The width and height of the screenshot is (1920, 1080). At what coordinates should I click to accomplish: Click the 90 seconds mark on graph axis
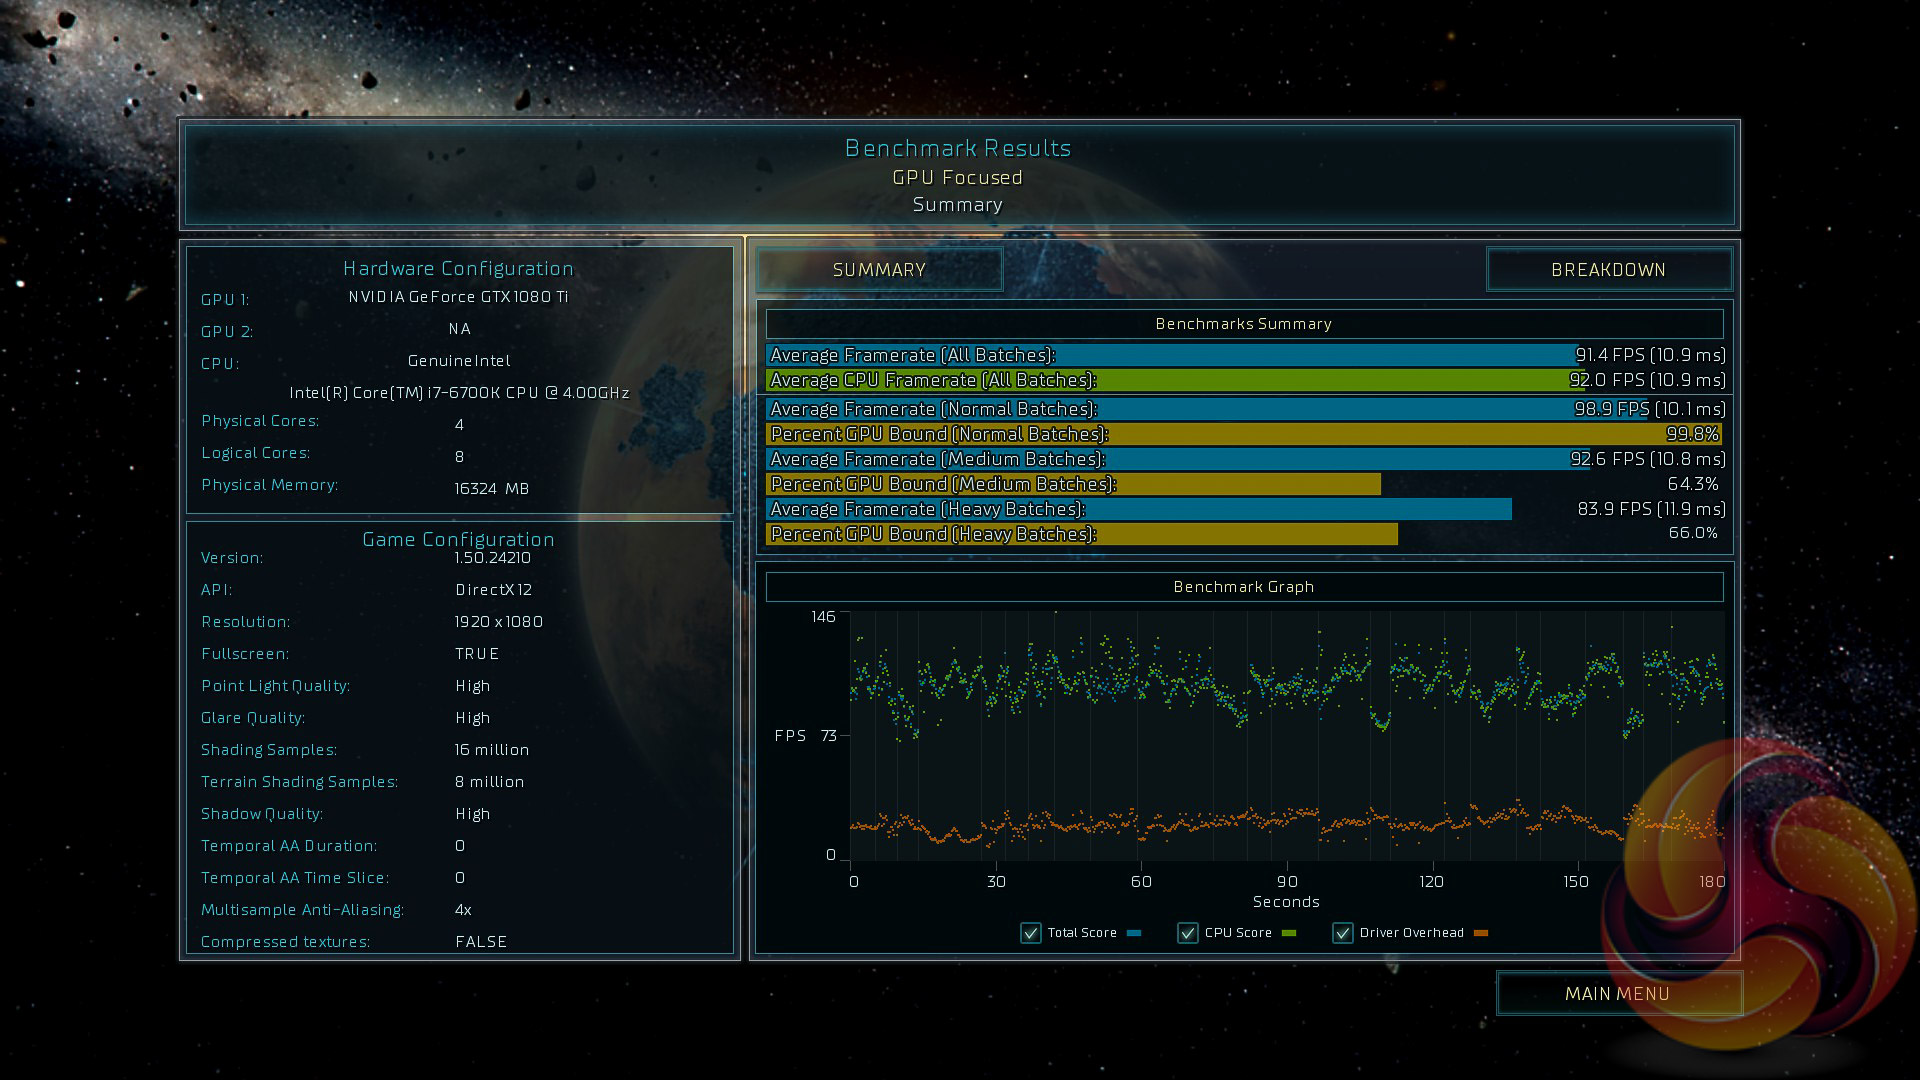1287,881
